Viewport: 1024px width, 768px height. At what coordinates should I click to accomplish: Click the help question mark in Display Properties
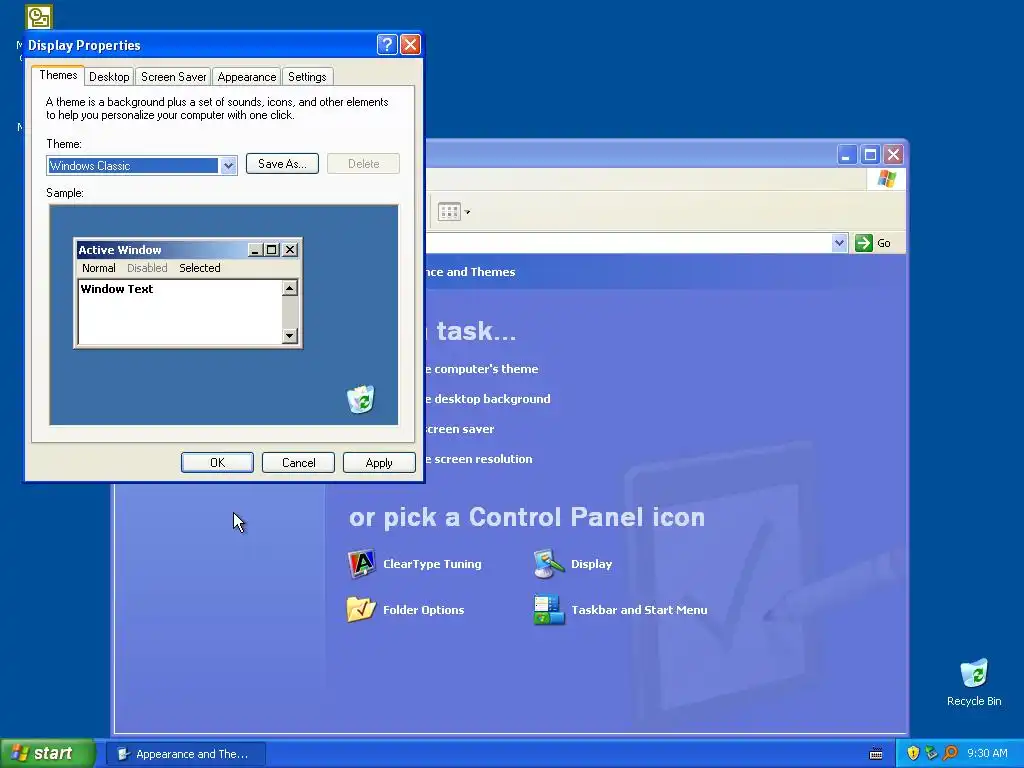[387, 44]
